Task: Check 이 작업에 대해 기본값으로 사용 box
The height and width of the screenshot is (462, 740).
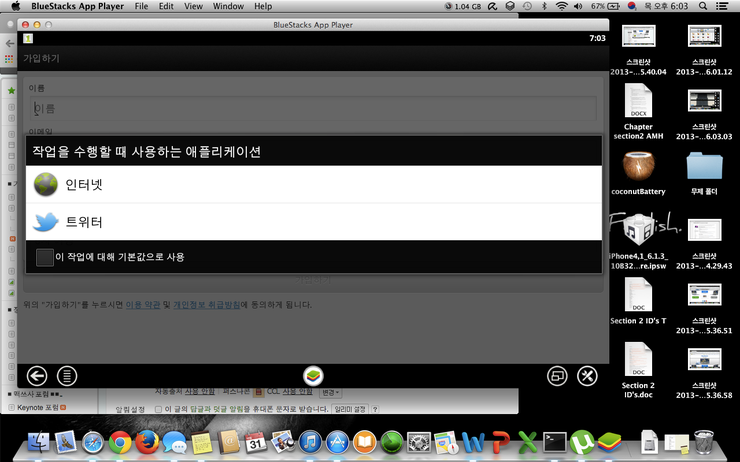Action: point(45,257)
